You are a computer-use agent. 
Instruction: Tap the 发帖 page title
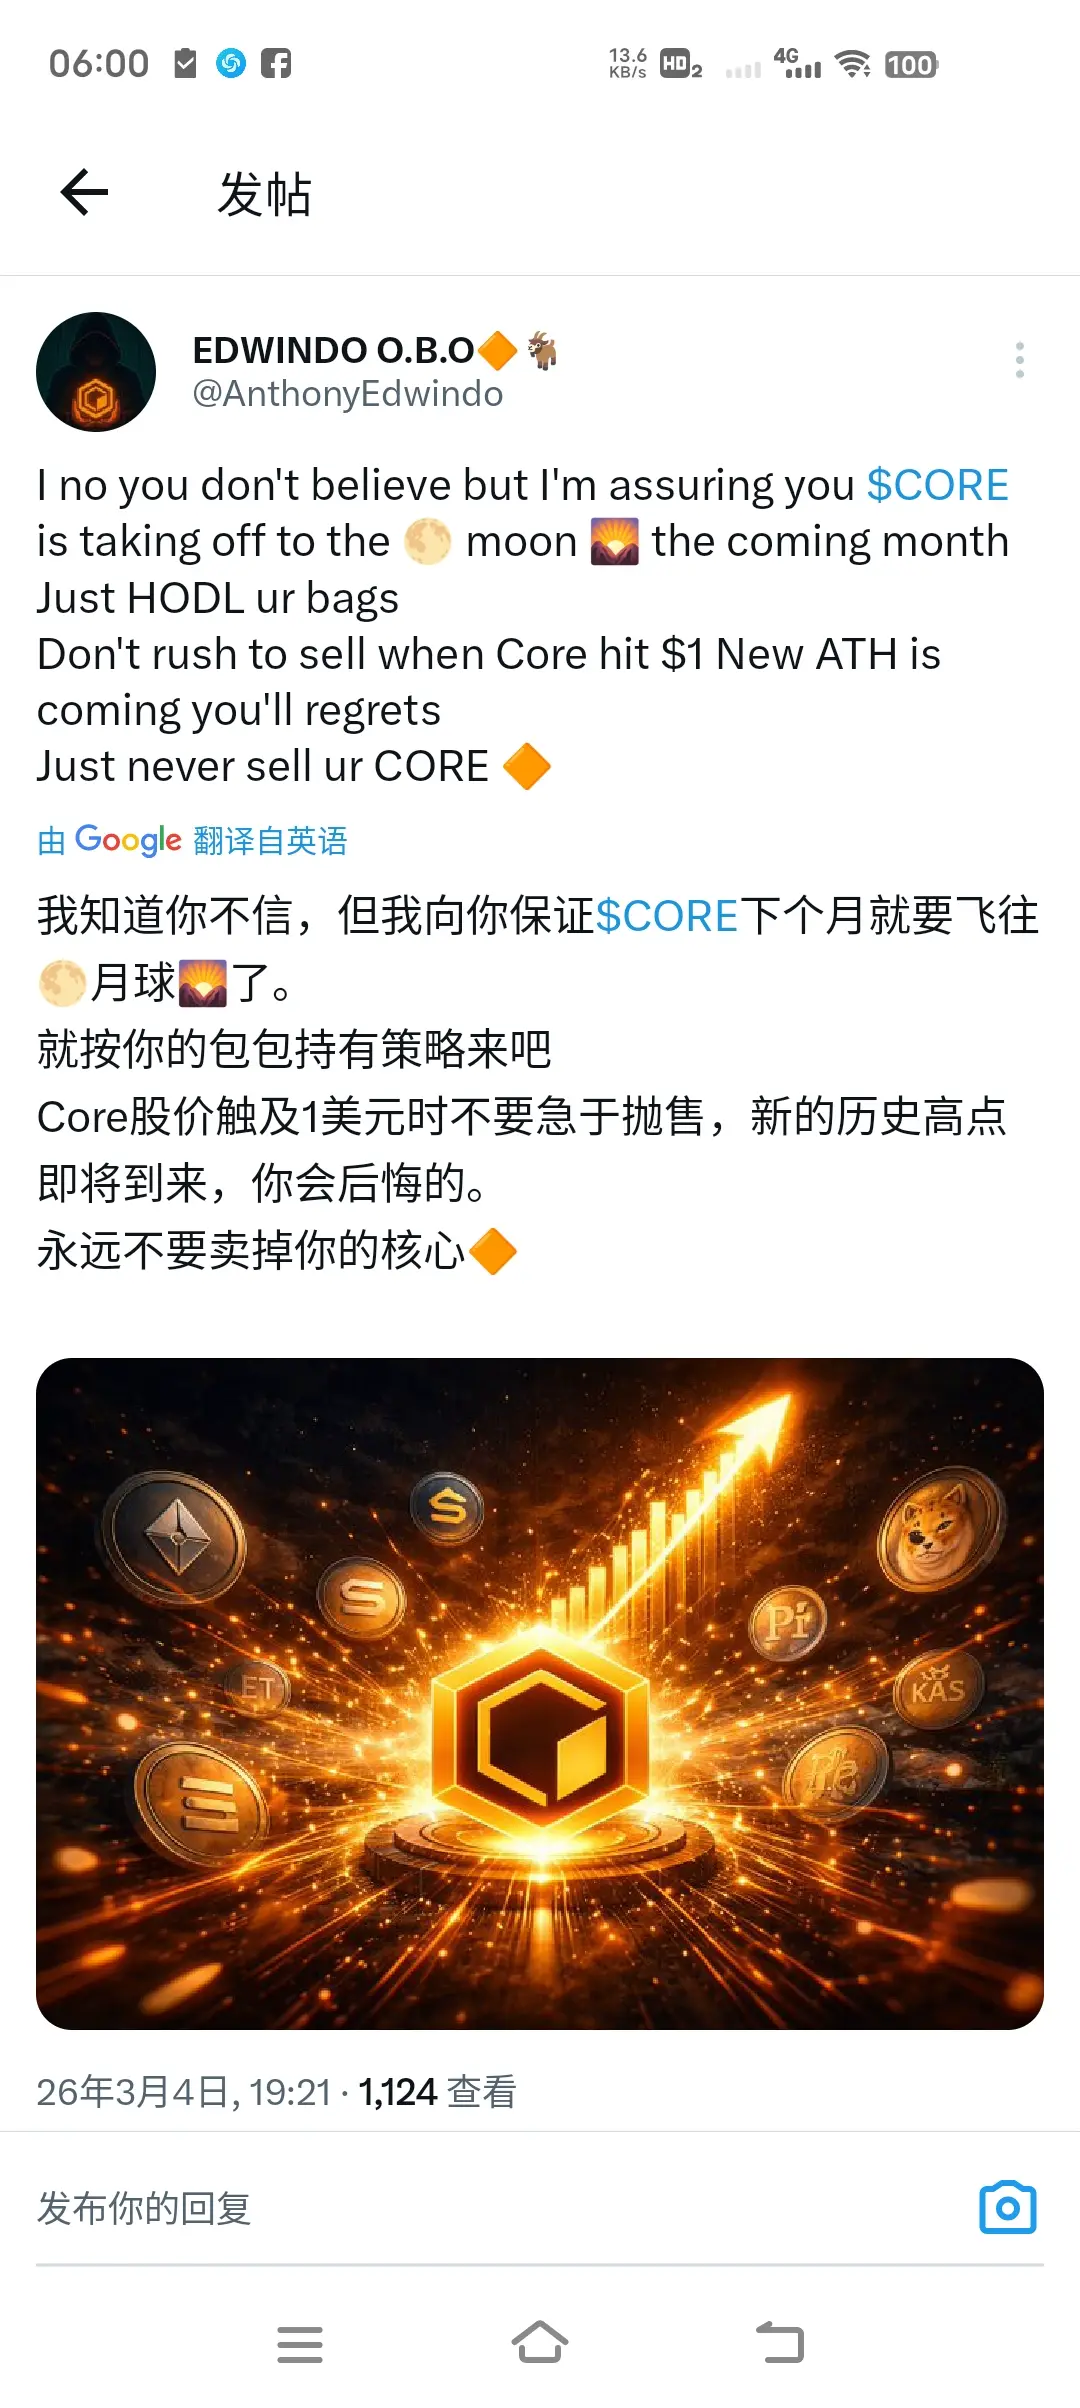(x=265, y=193)
